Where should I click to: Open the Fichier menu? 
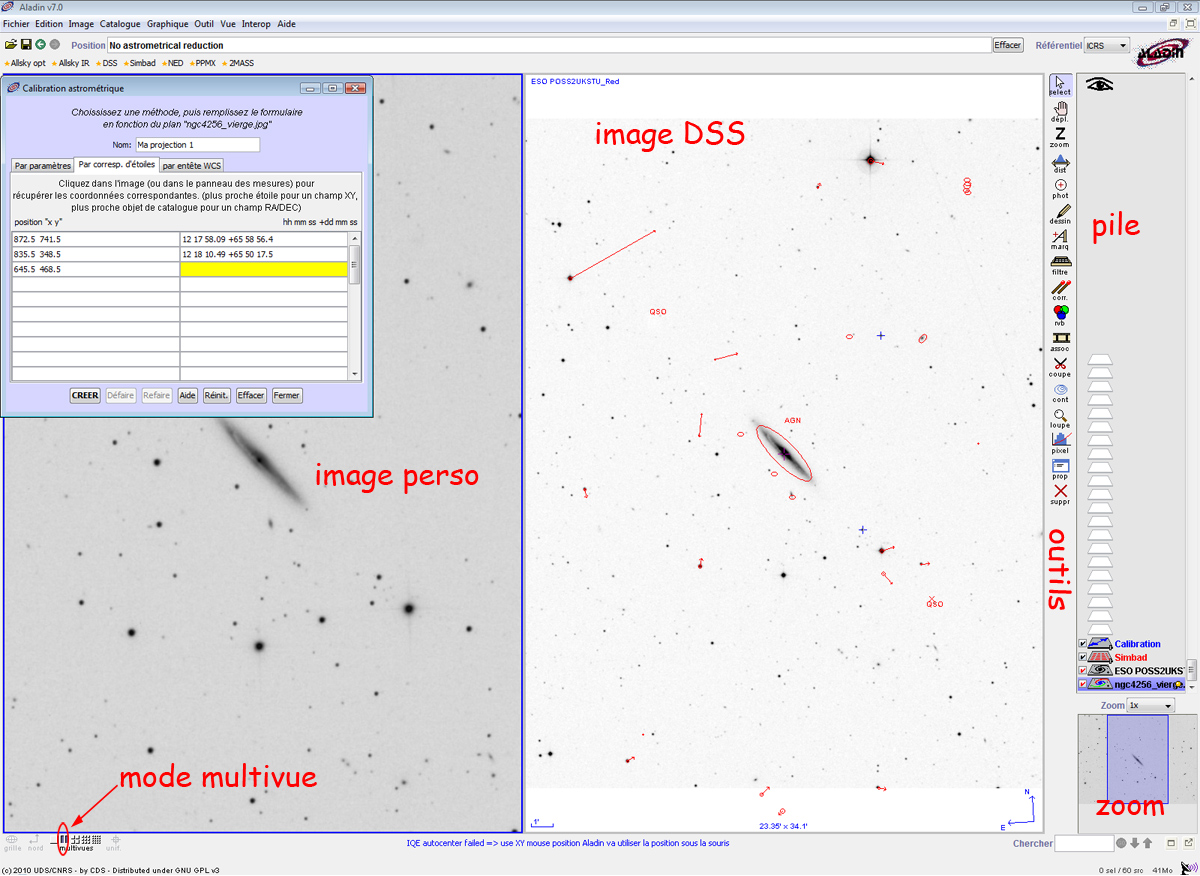(x=16, y=23)
